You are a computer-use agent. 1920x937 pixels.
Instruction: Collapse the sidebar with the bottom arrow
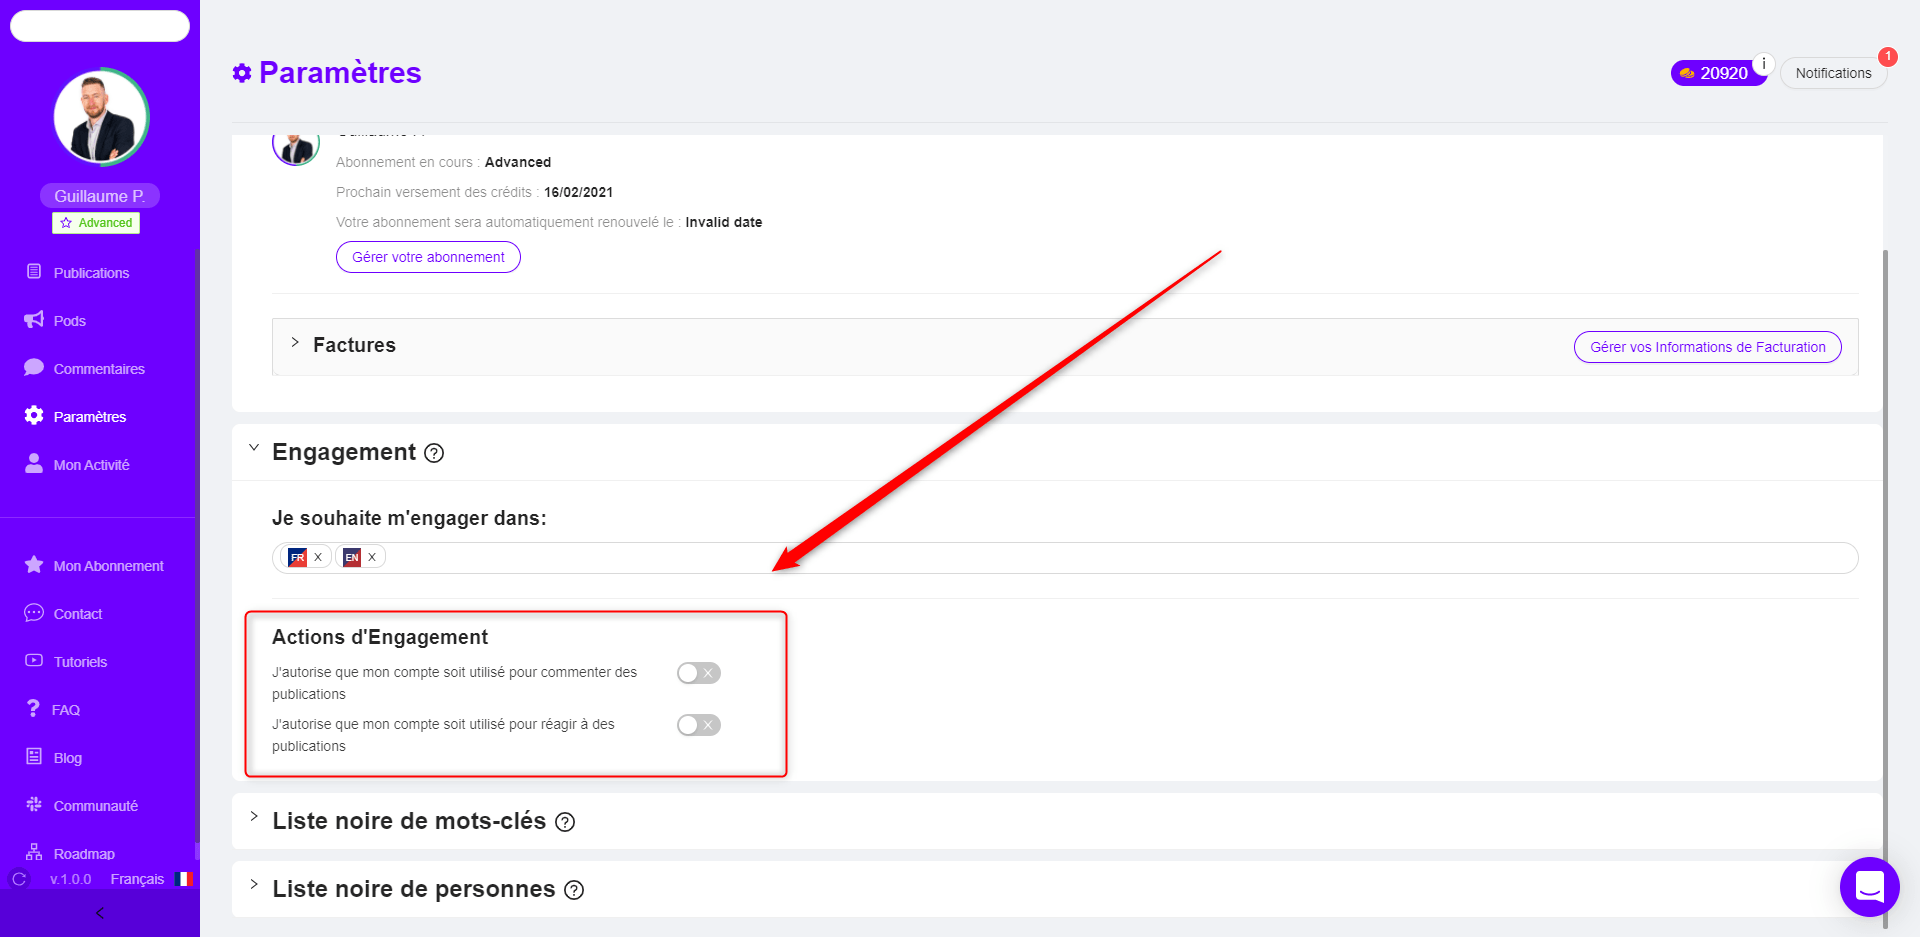tap(100, 913)
